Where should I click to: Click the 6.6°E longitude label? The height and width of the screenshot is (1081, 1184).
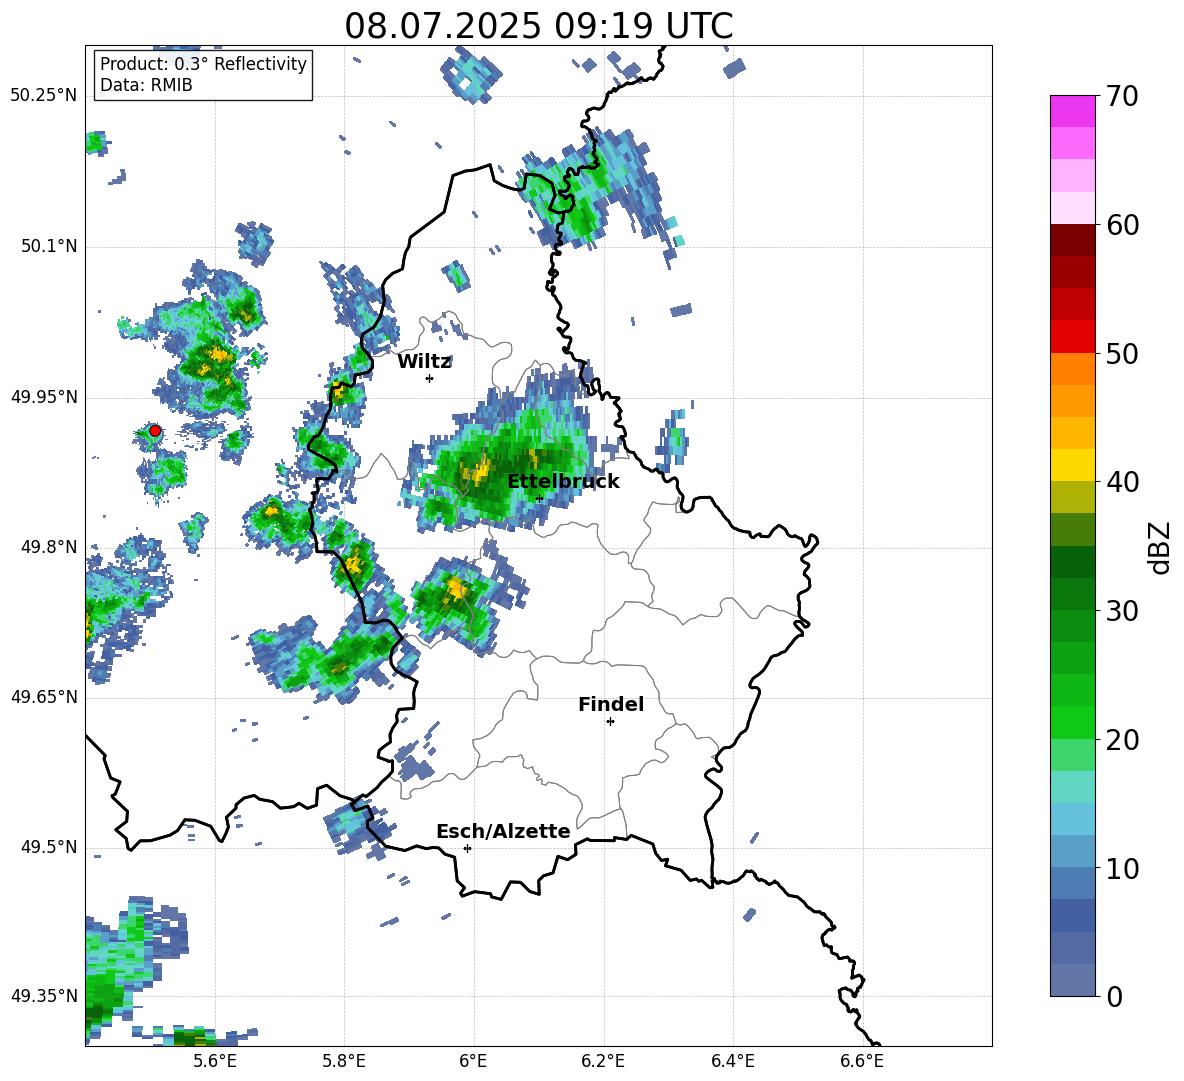(862, 1061)
